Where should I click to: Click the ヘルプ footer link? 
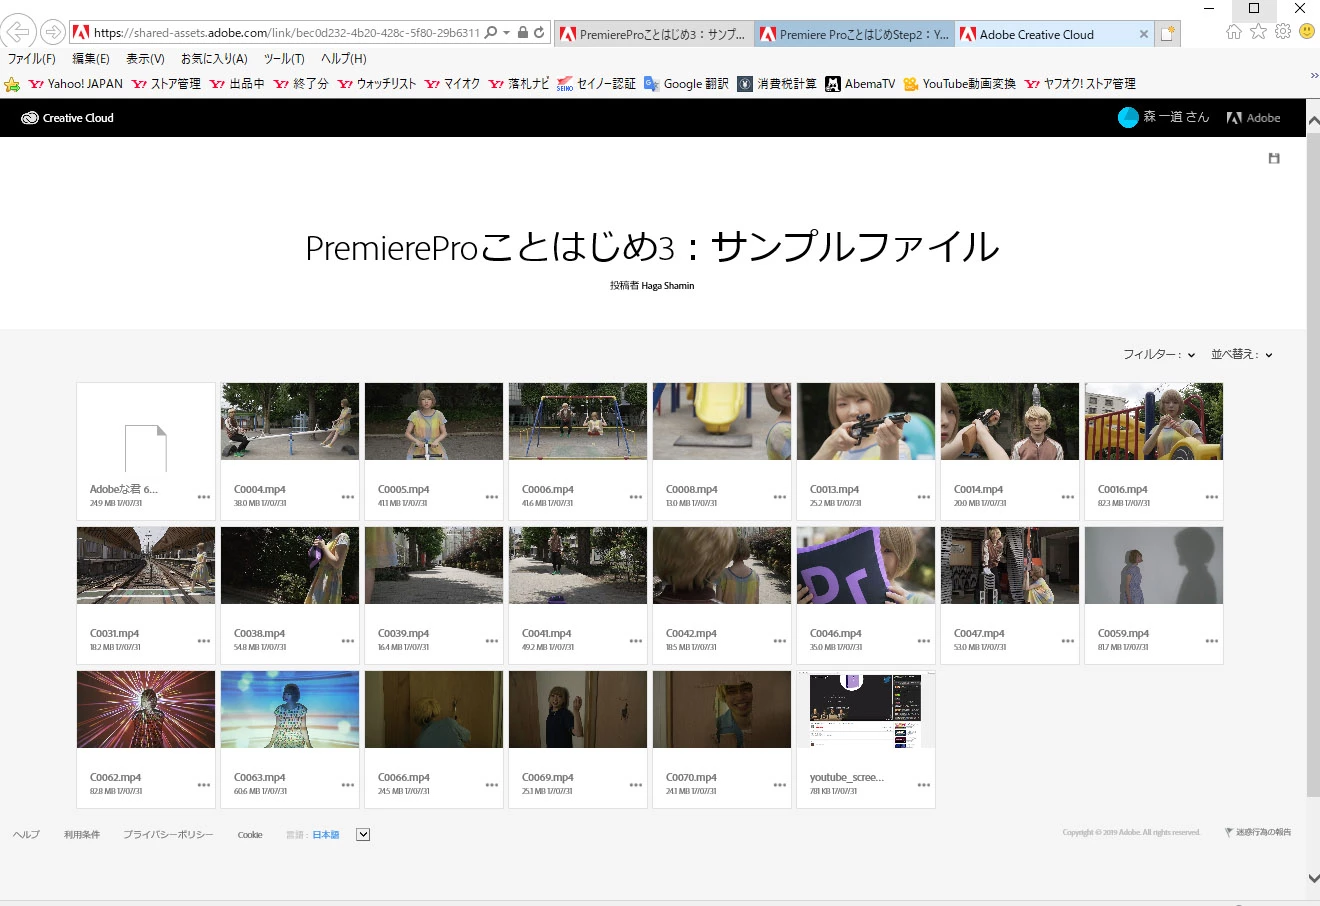(26, 835)
